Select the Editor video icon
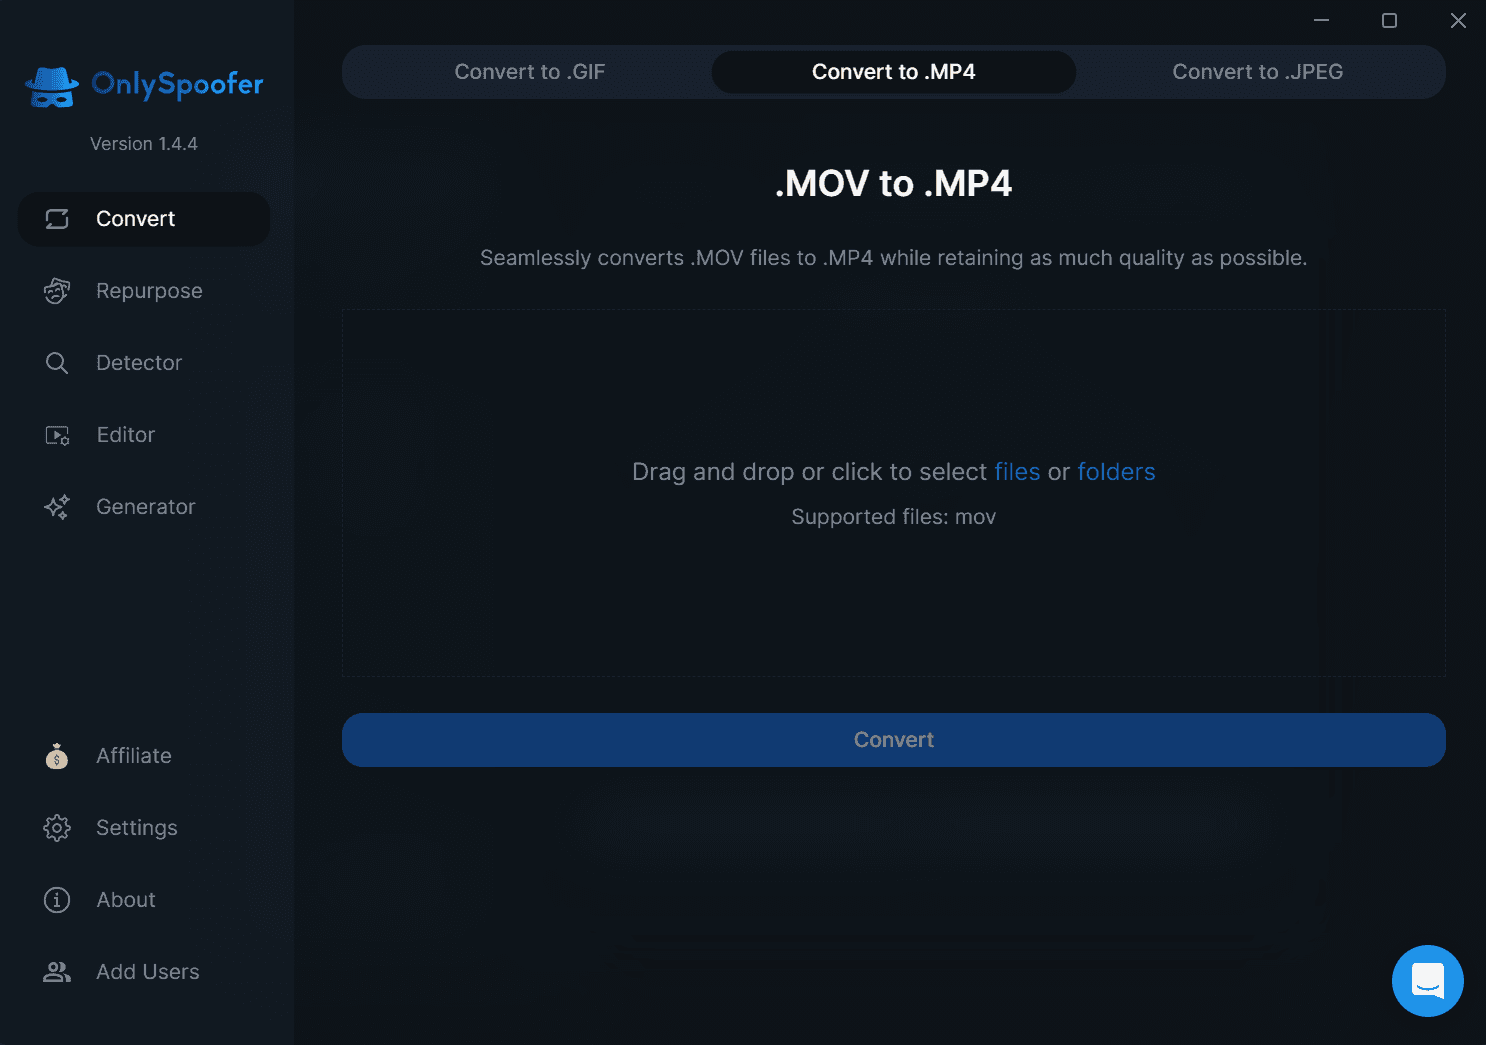The image size is (1486, 1045). [x=57, y=435]
